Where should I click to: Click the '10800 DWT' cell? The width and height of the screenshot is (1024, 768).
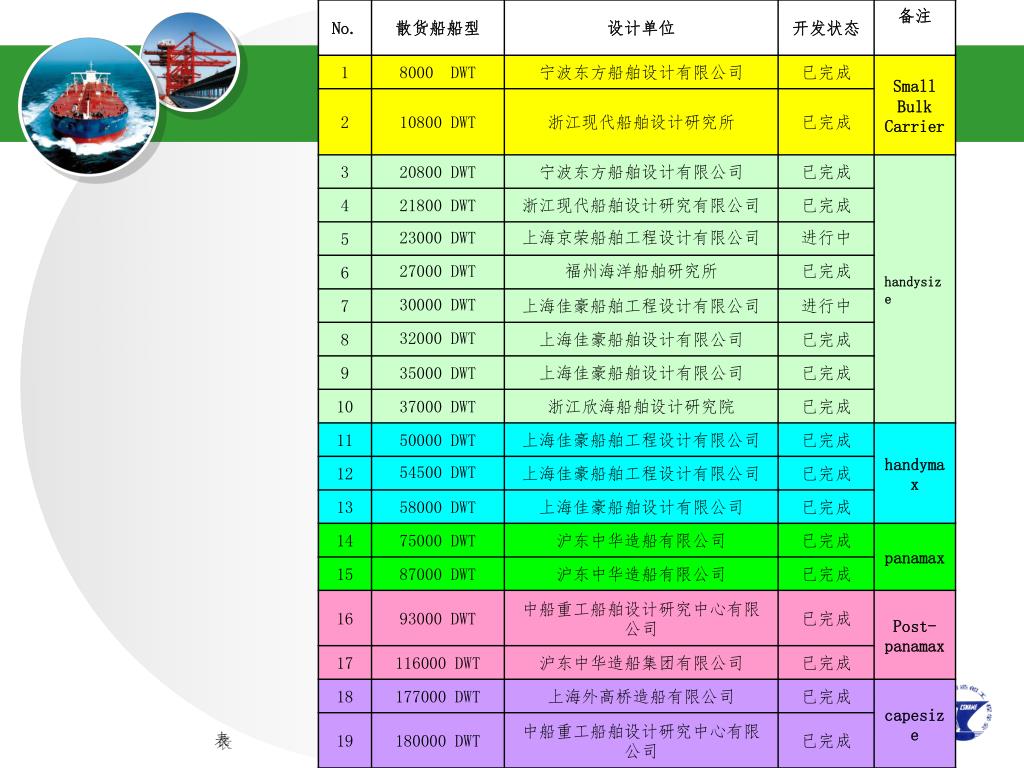tap(438, 122)
